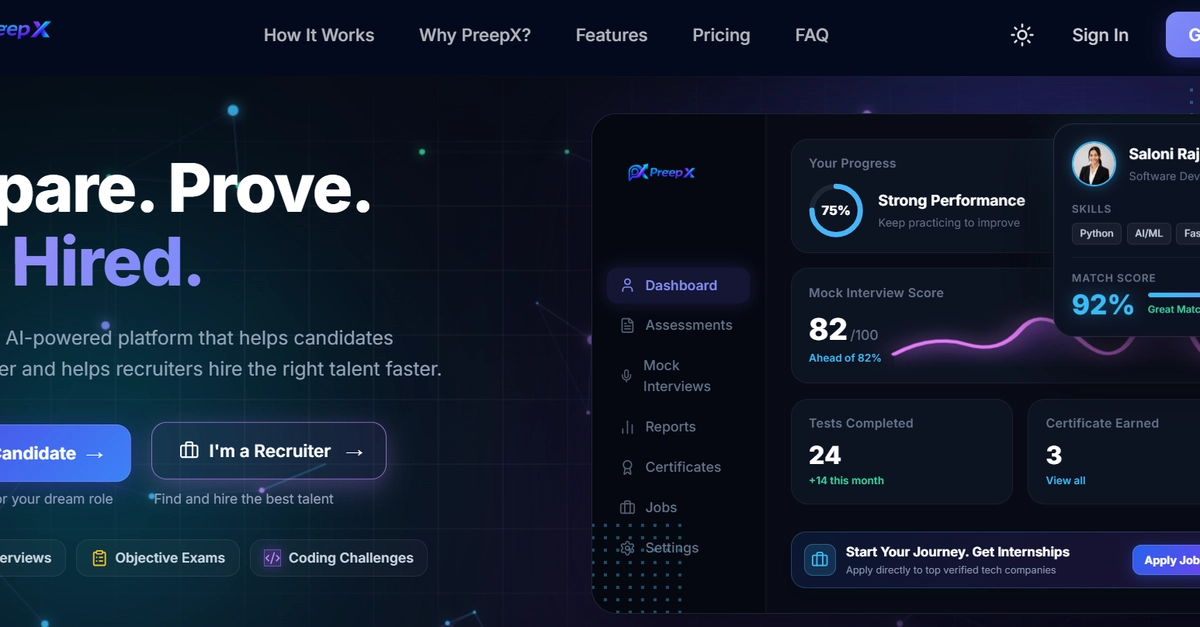Click Saloni's profile avatar photo
Image resolution: width=1200 pixels, height=627 pixels.
pyautogui.click(x=1094, y=164)
